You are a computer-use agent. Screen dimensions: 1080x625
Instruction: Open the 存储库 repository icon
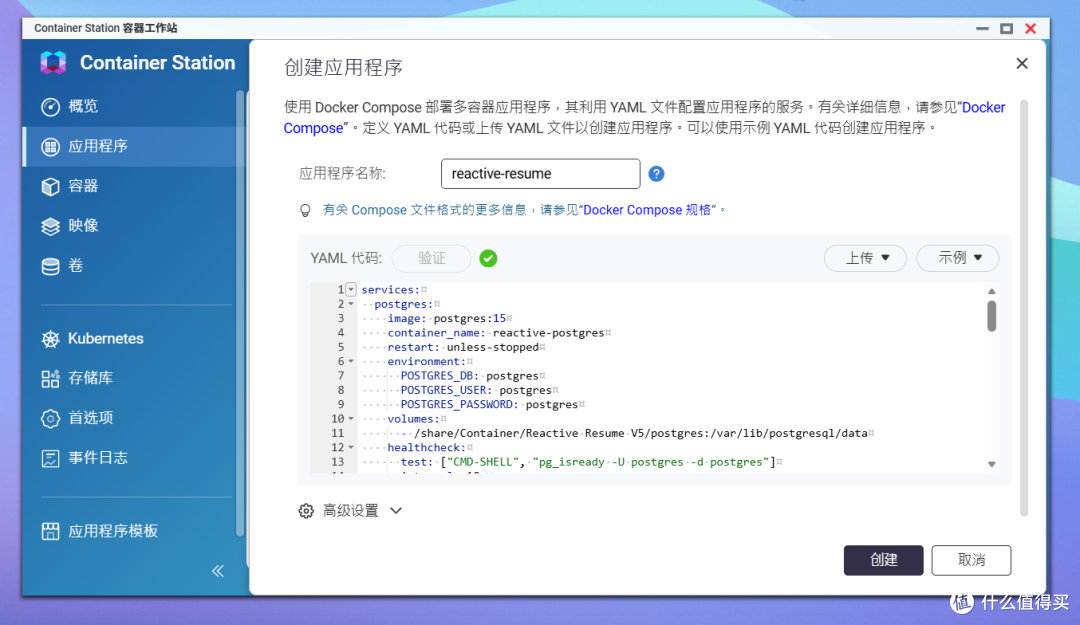point(50,378)
